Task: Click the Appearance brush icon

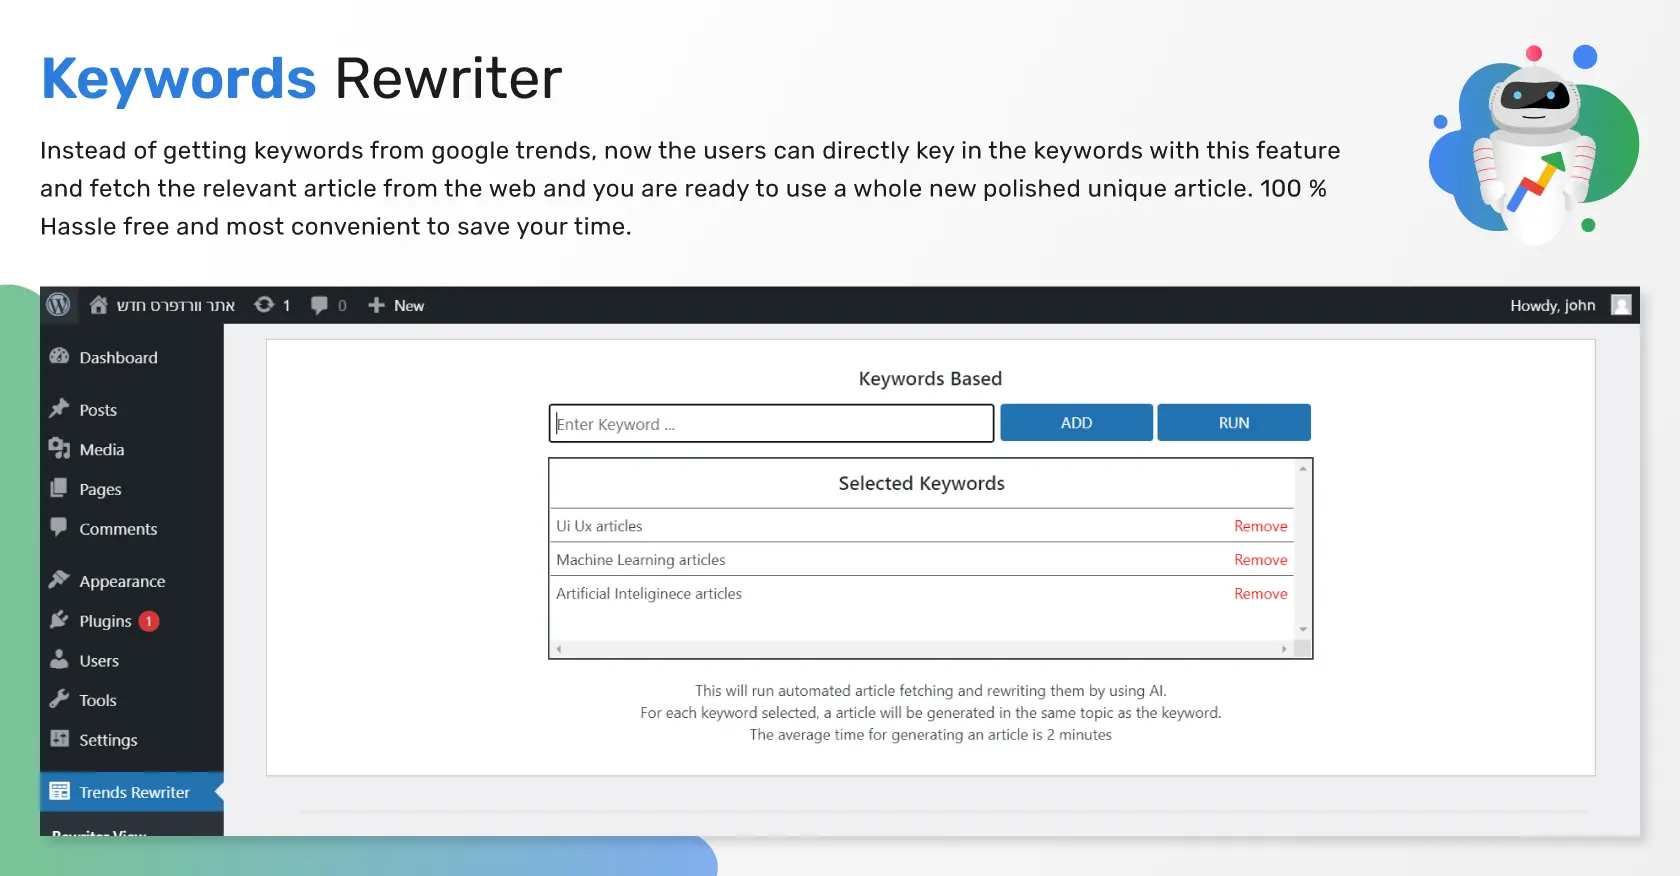Action: (59, 580)
